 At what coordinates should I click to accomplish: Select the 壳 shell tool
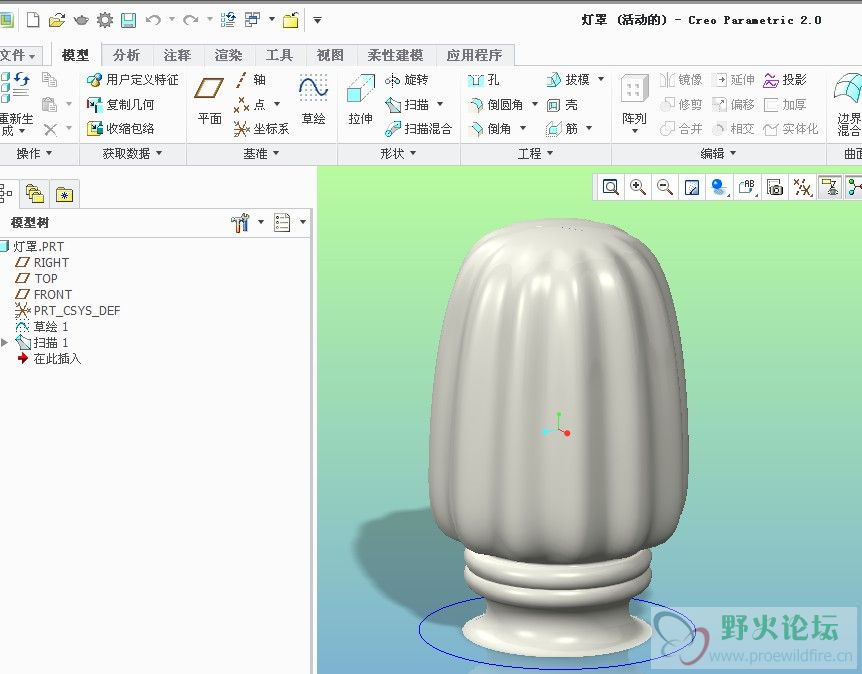[562, 104]
